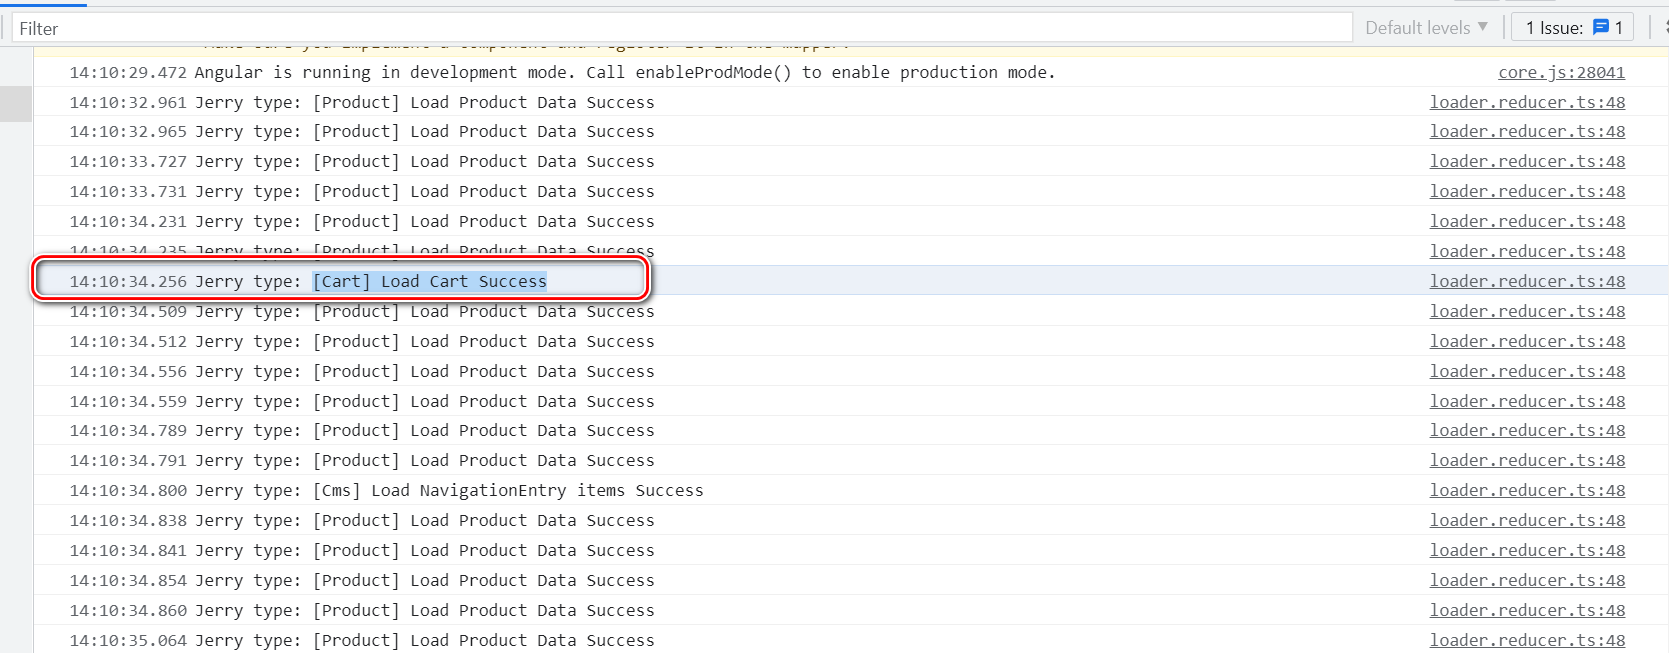Open loader.reducer.ts:48 link for 14:10:34.854 entry
Image resolution: width=1669 pixels, height=653 pixels.
pos(1527,580)
